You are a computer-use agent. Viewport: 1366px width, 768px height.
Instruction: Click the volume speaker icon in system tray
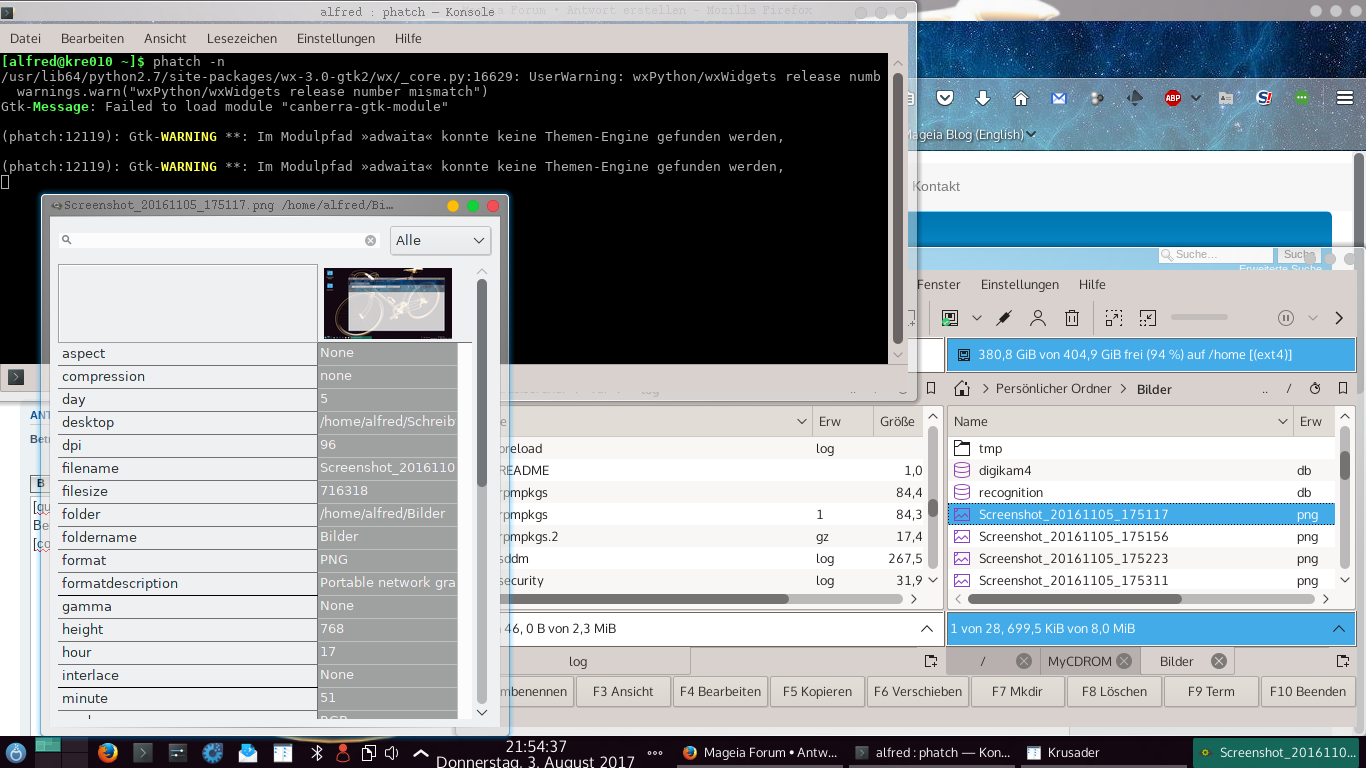coord(392,753)
